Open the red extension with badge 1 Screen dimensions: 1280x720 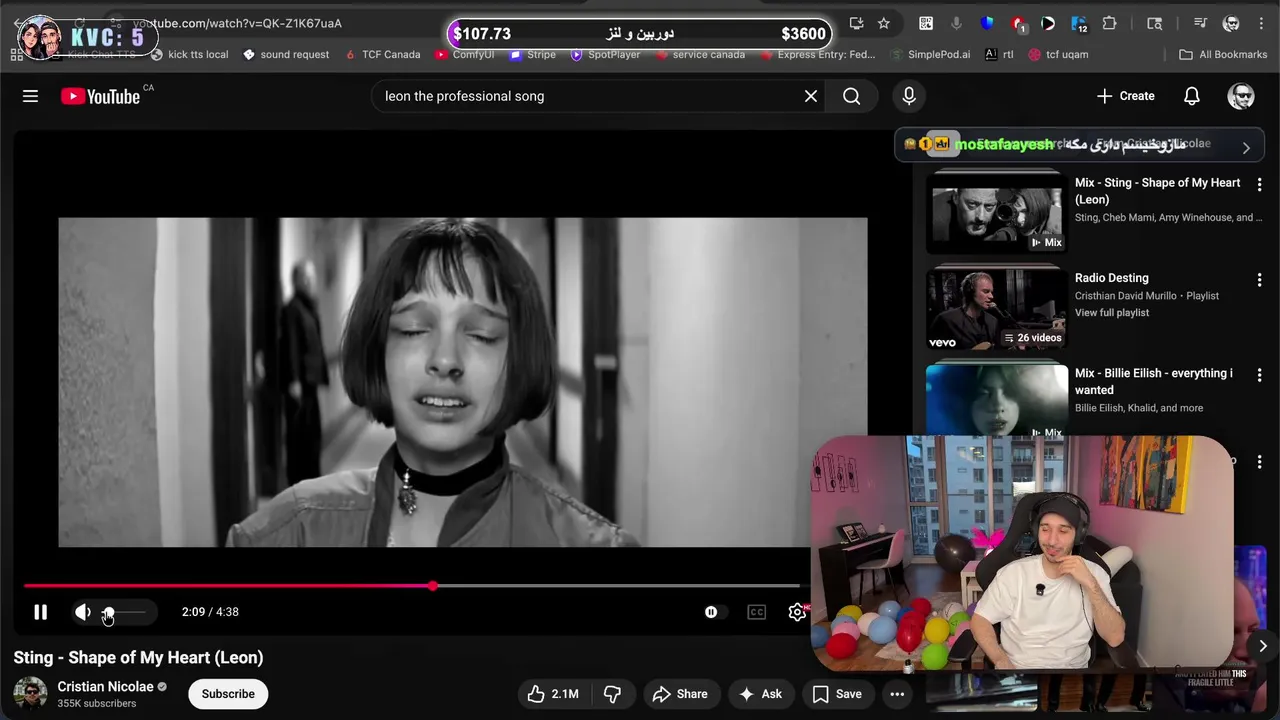[1018, 23]
